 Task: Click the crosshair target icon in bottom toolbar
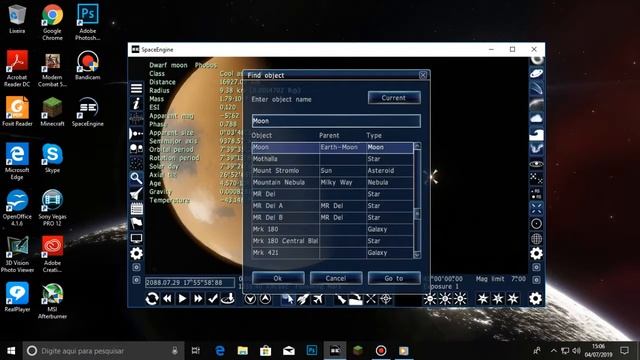click(x=386, y=299)
